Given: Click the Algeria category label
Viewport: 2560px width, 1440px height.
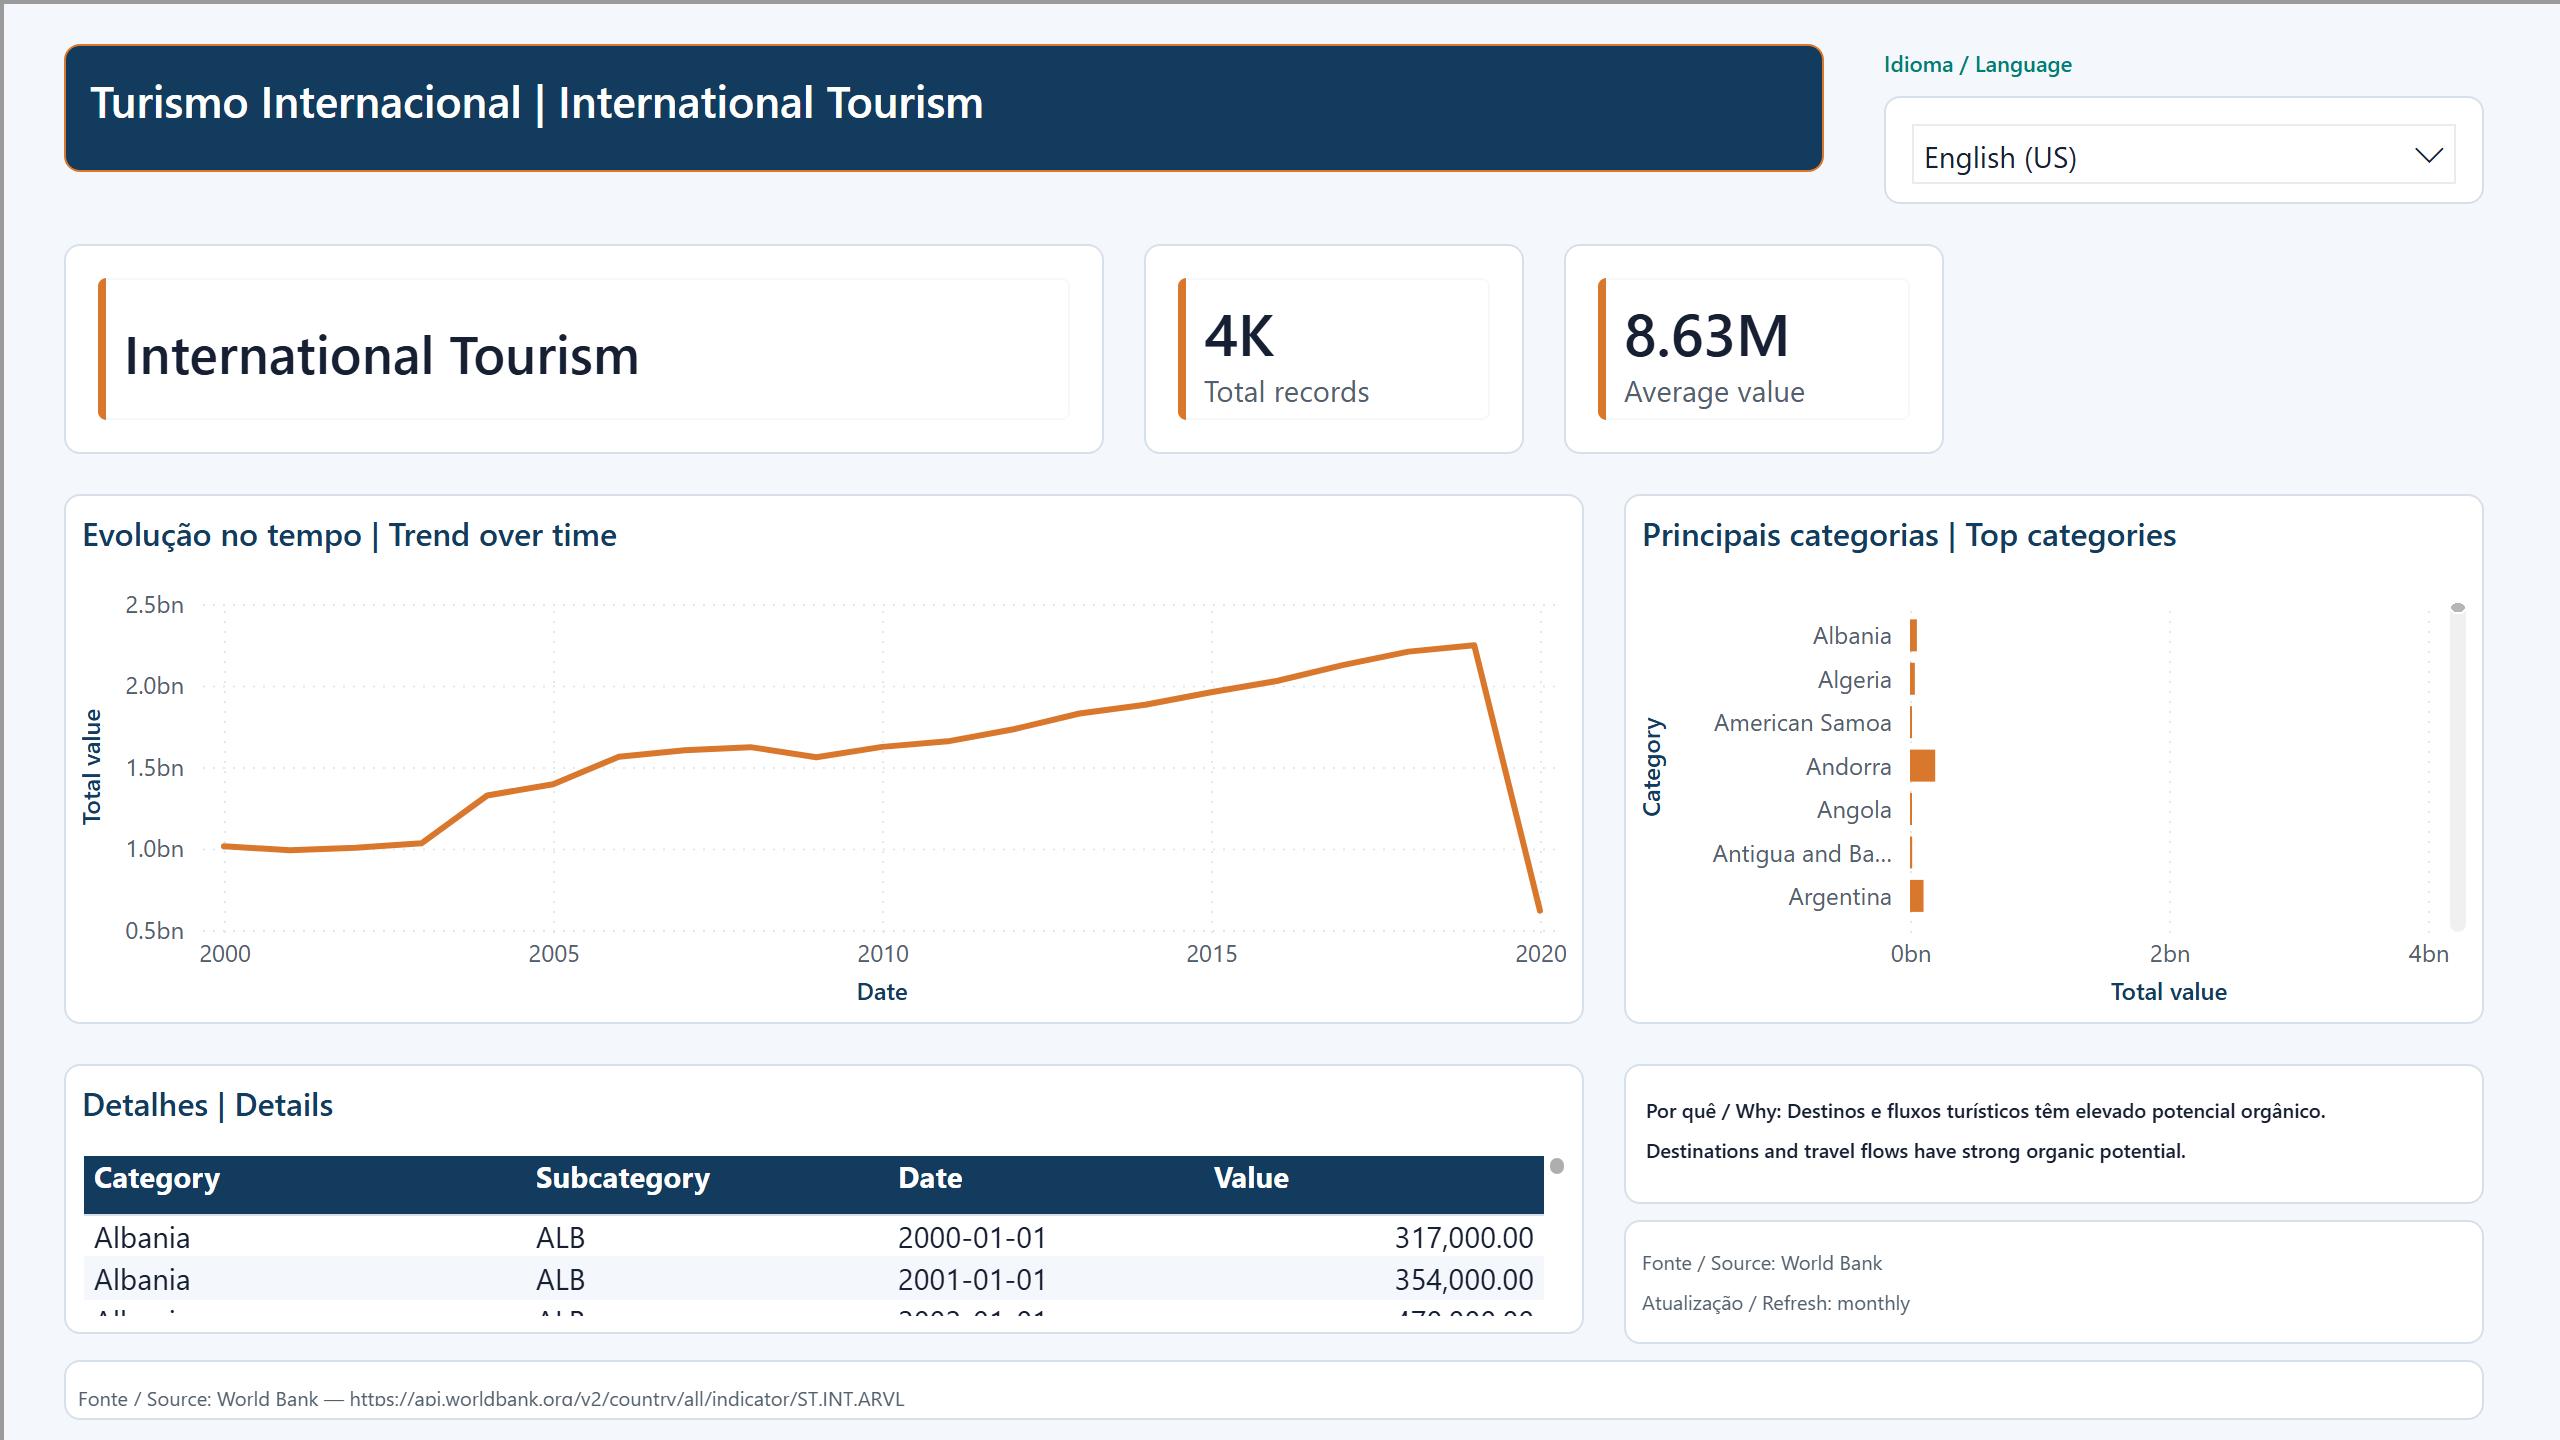Looking at the screenshot, I should pyautogui.click(x=1854, y=680).
